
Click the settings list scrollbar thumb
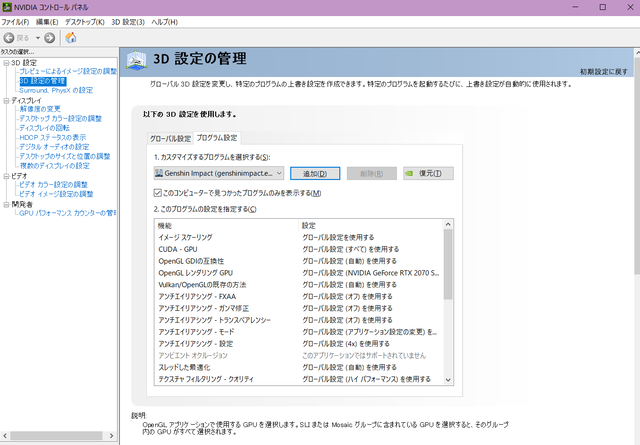click(x=448, y=264)
